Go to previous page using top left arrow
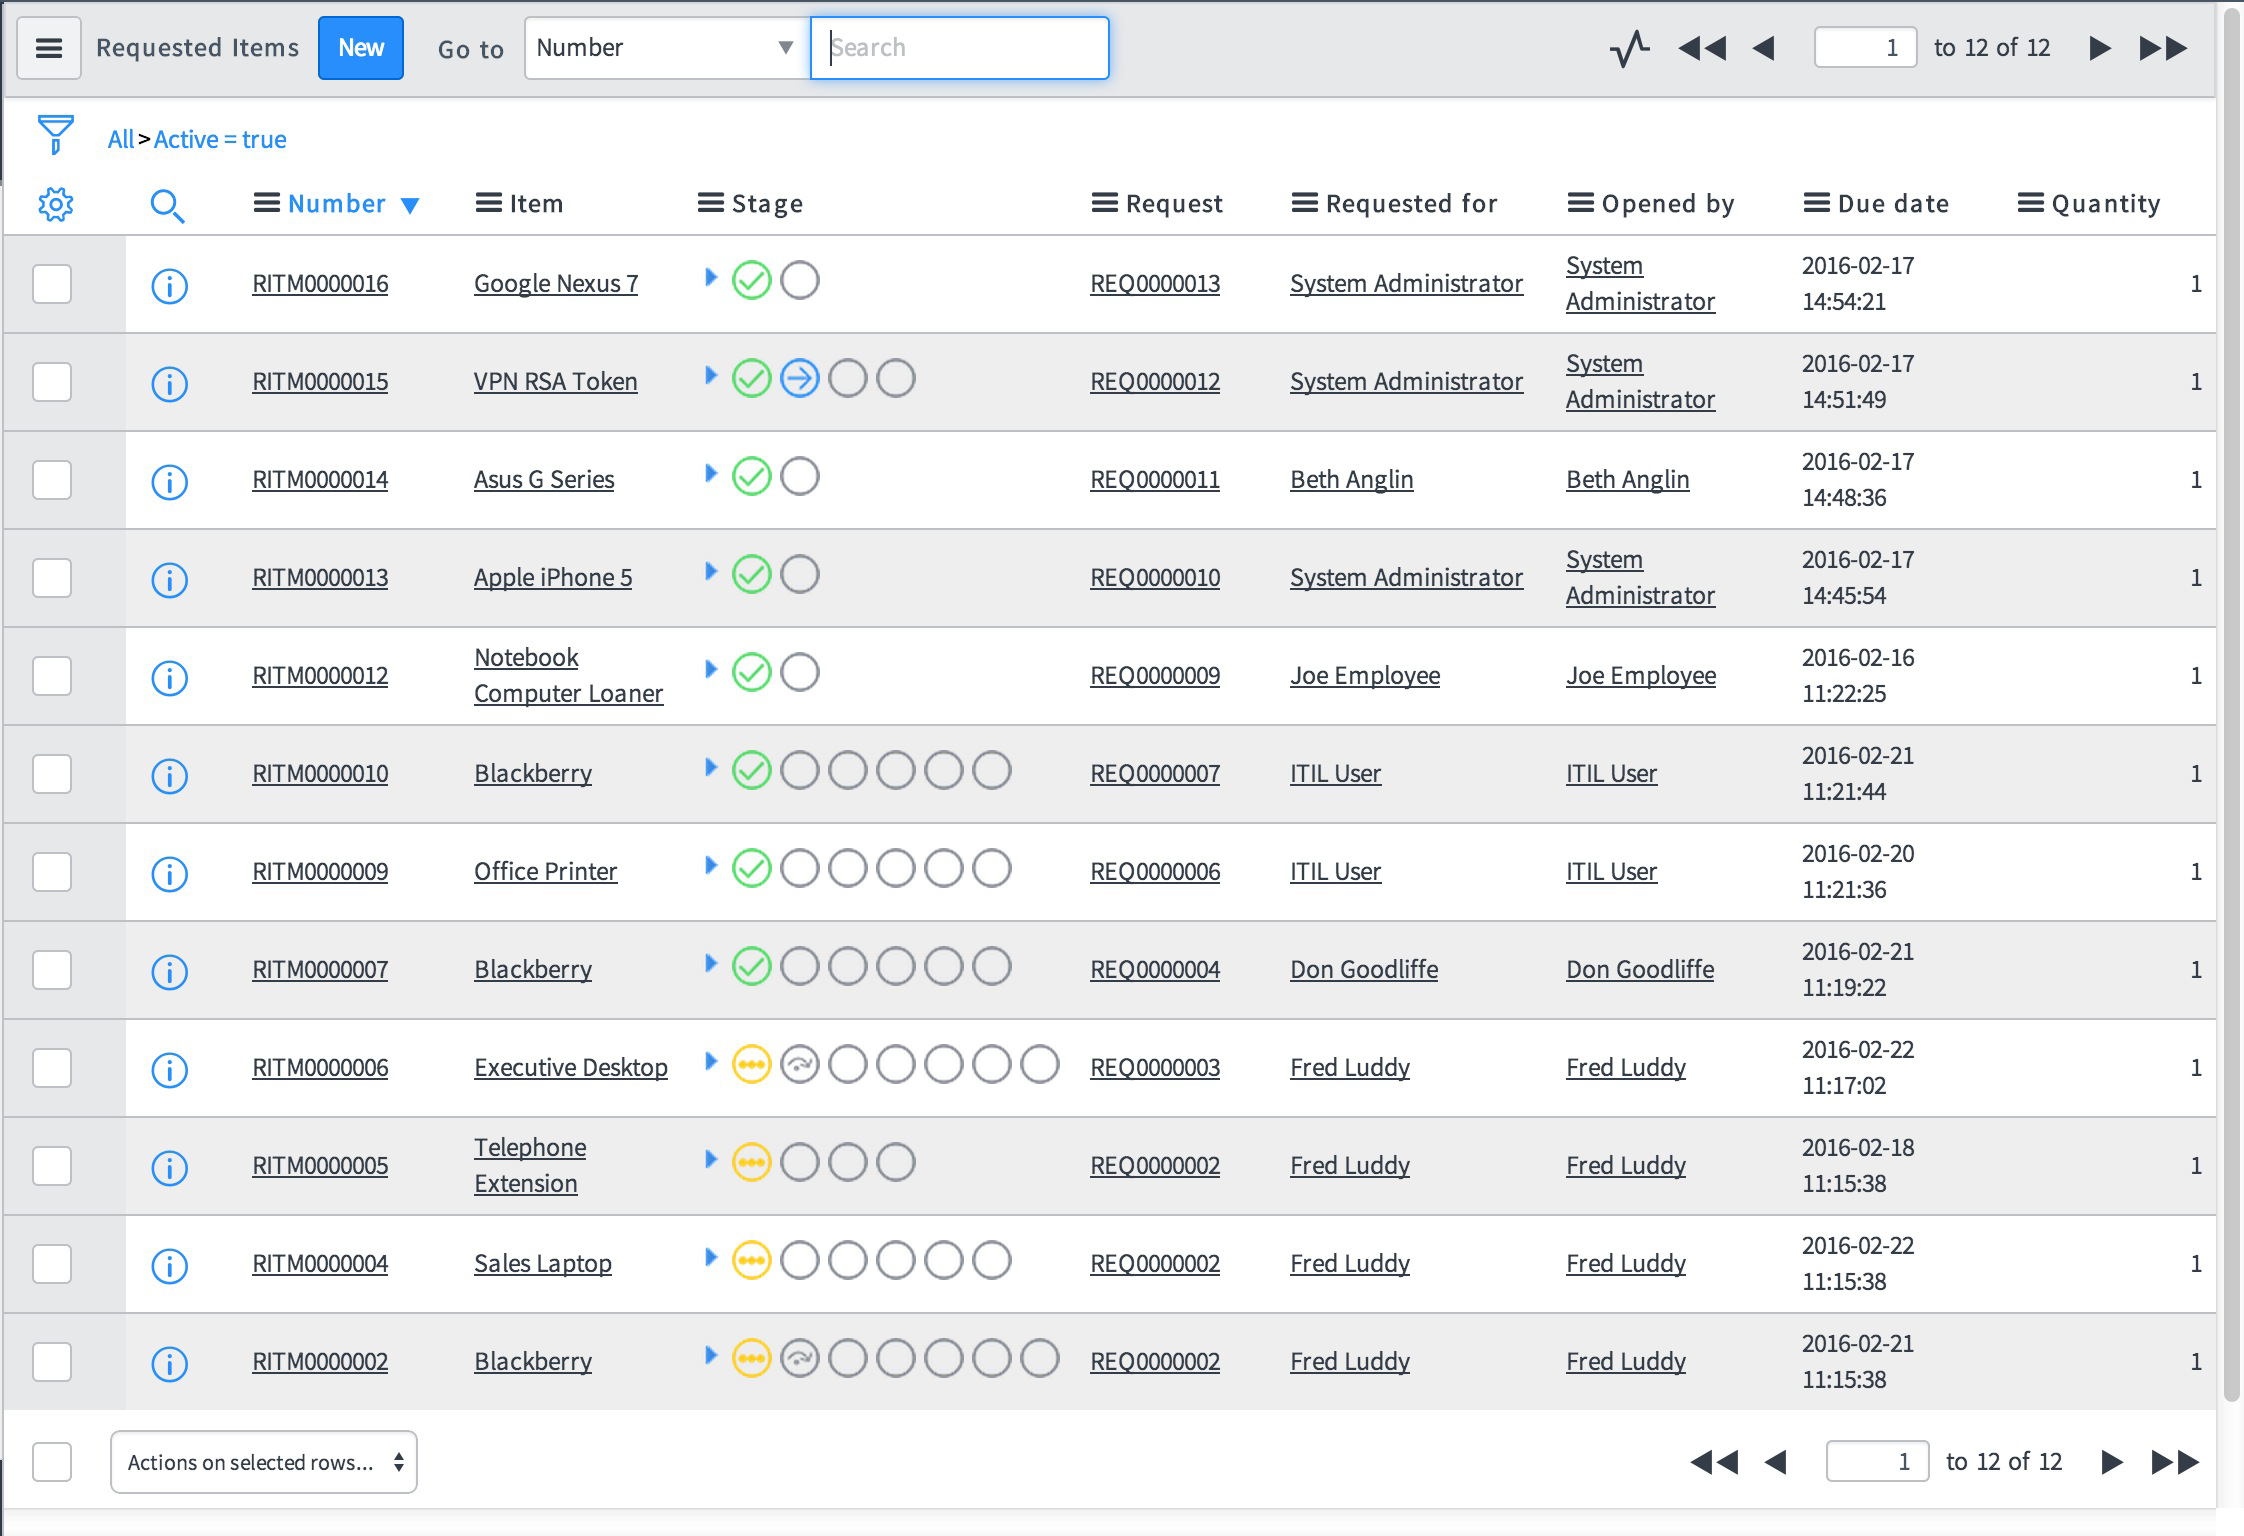Viewport: 2244px width, 1536px height. click(x=1764, y=48)
